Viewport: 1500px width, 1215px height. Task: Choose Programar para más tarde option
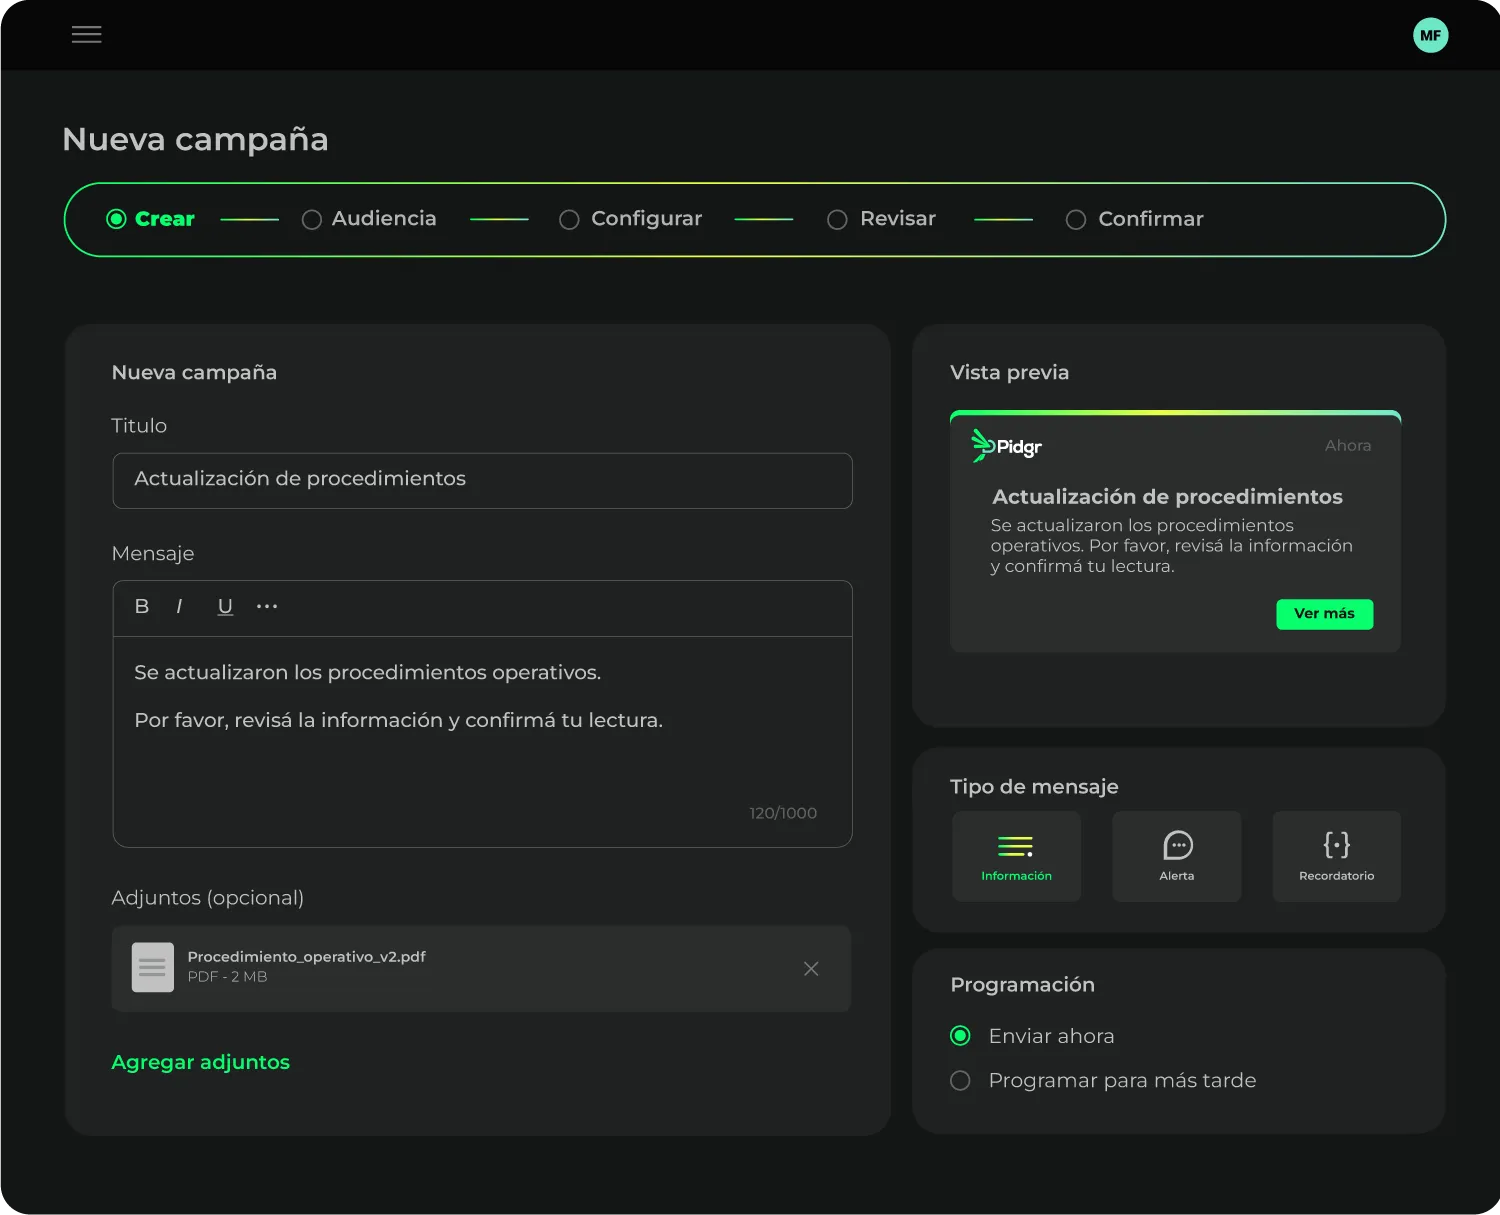pos(1103,1080)
